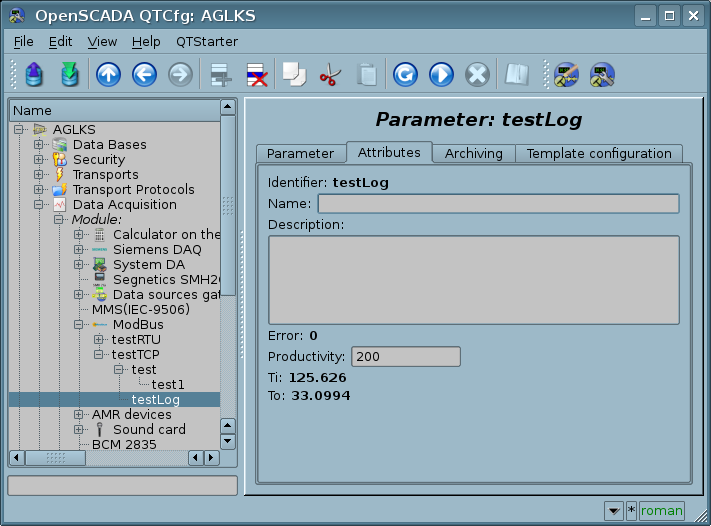The width and height of the screenshot is (711, 526).
Task: Collapse the testTCP tree node
Action: click(99, 355)
